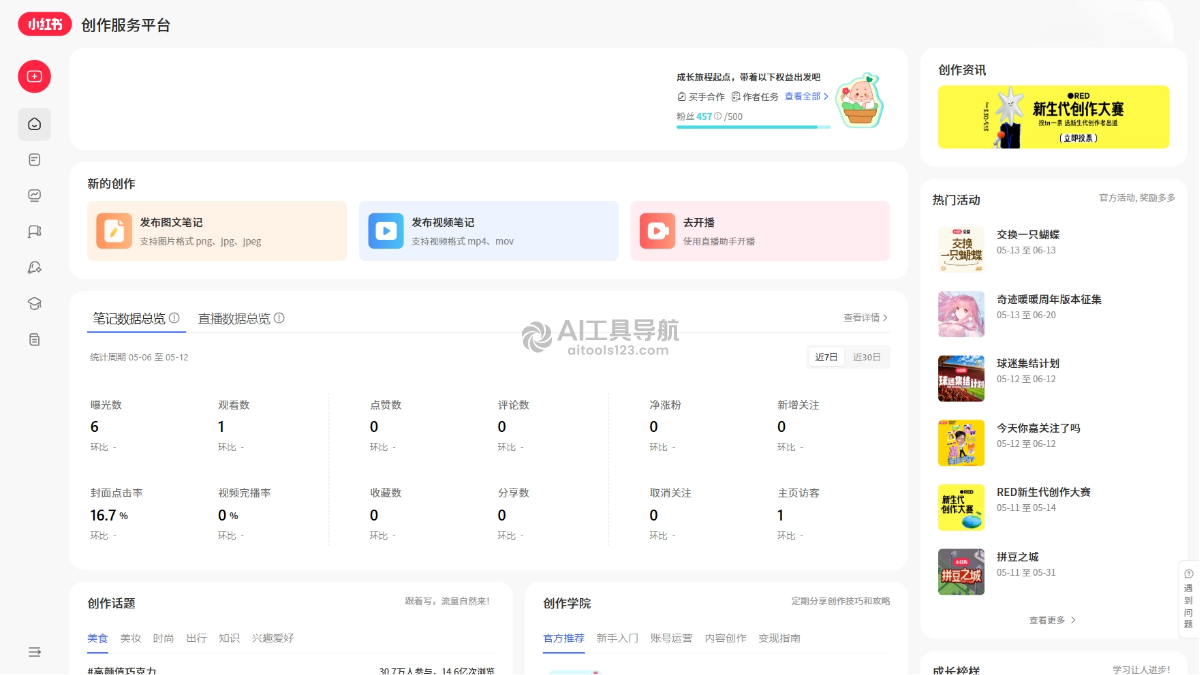Click the 小红书 logo
The height and width of the screenshot is (675, 1200).
(45, 25)
